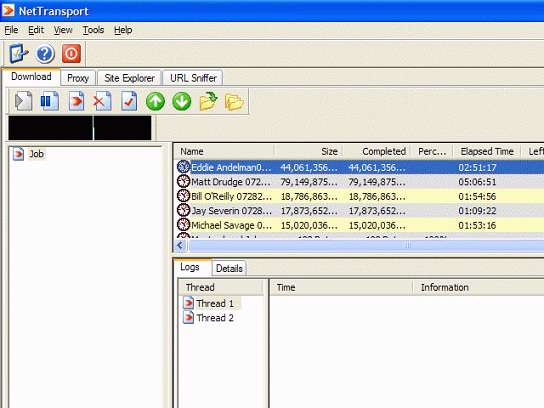544x408 pixels.
Task: Click the checkmark document properties icon
Action: 129,101
